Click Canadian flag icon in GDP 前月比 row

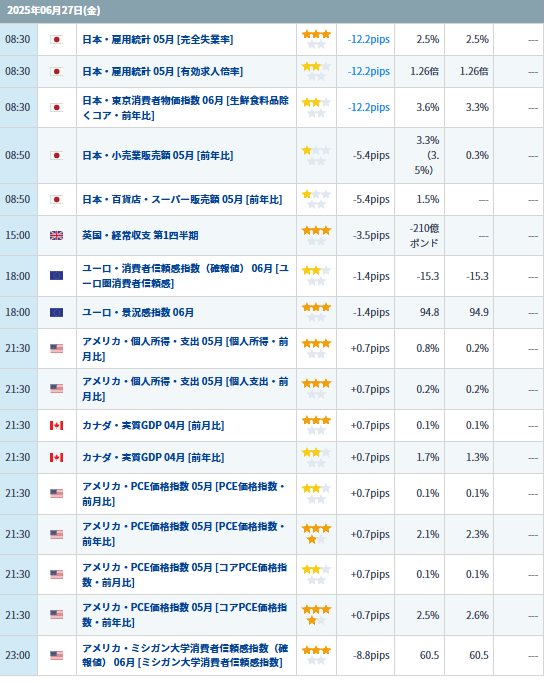pos(57,426)
